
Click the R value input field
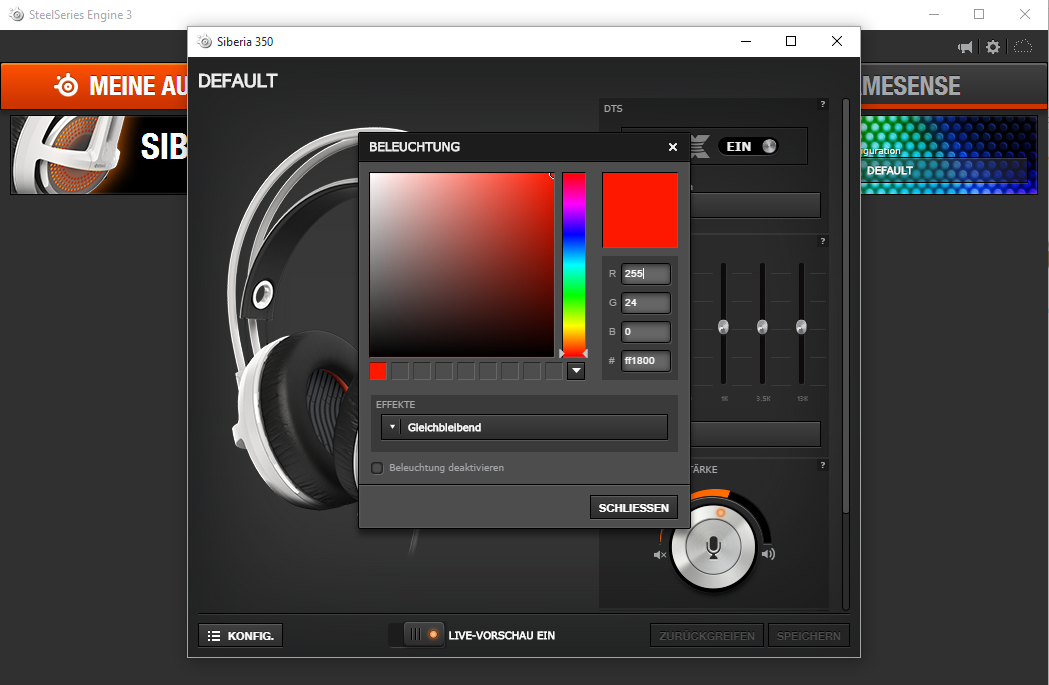point(646,274)
